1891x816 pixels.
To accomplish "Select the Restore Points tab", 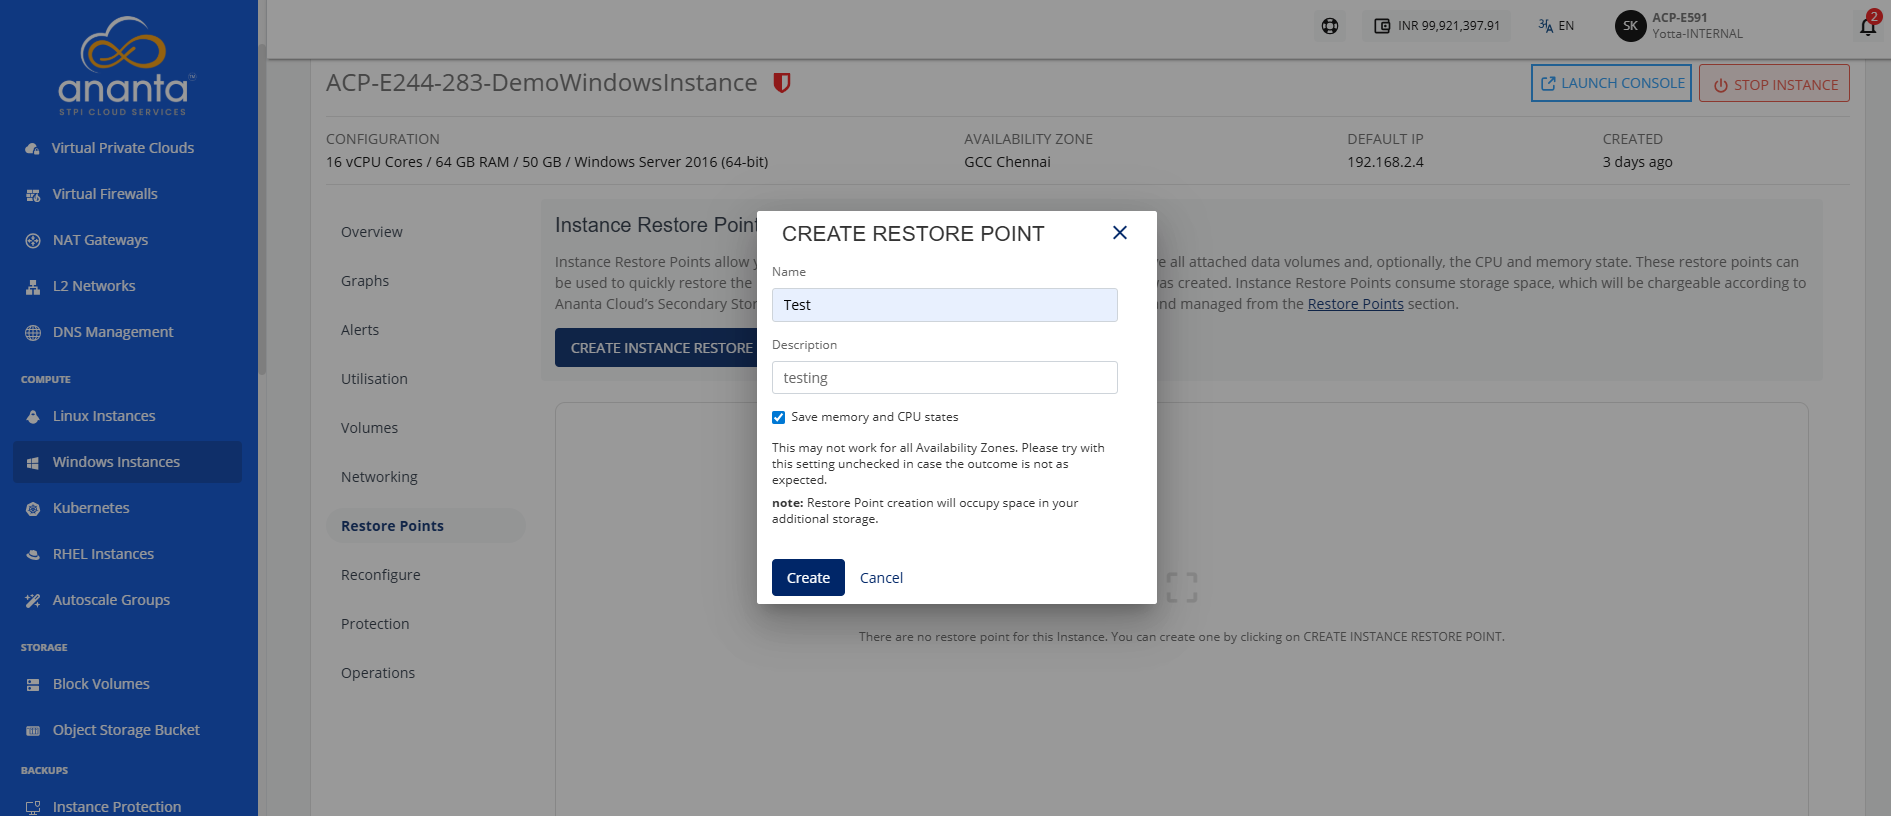I will click(425, 526).
